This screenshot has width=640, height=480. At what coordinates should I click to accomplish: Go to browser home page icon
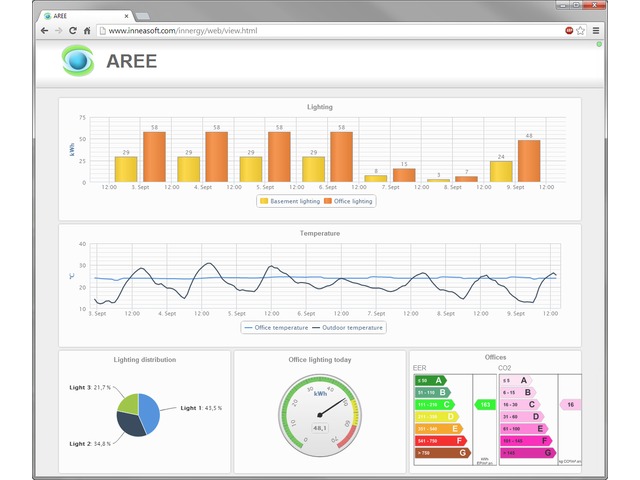pos(88,31)
